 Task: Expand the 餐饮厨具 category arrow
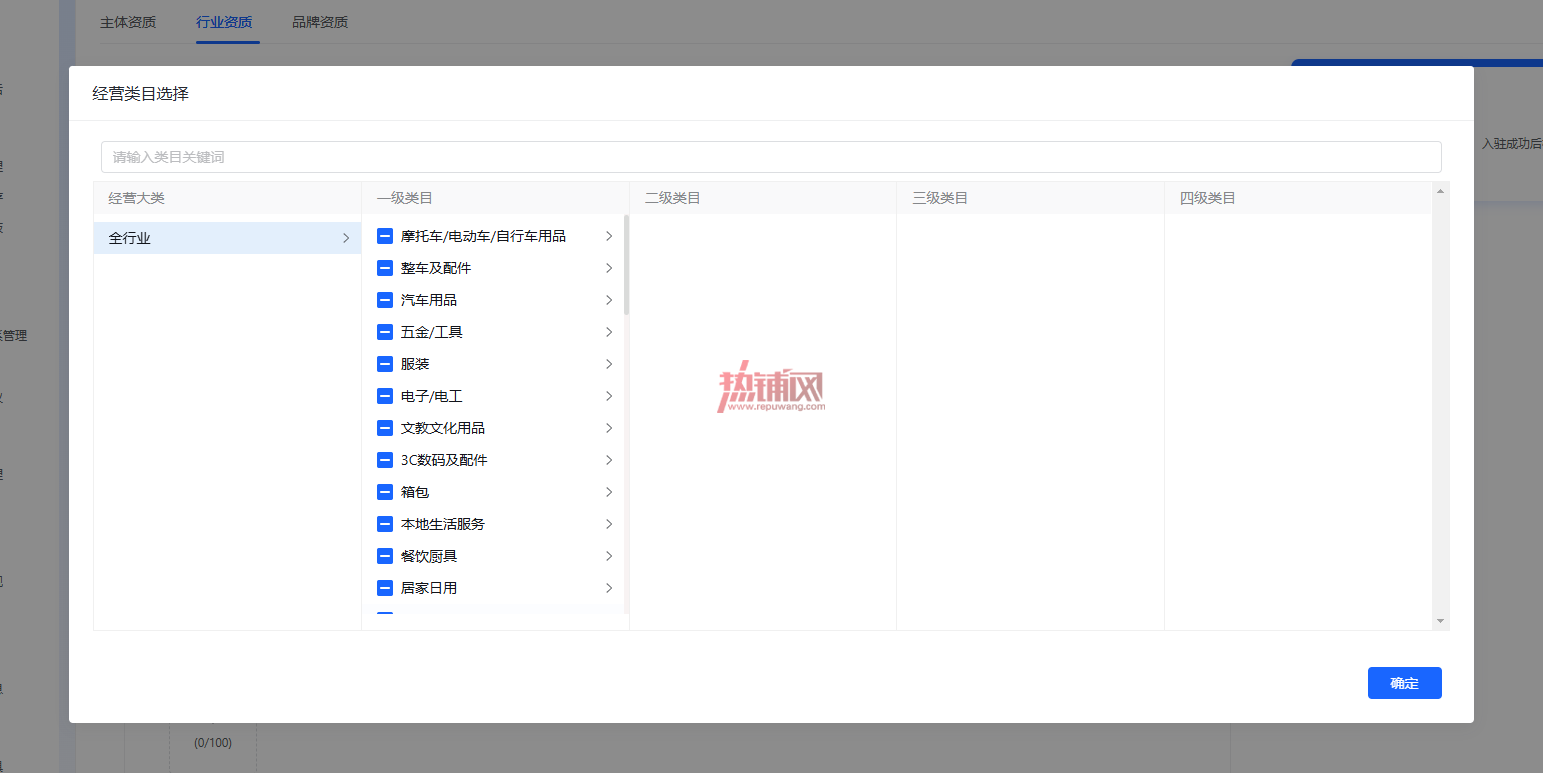[609, 556]
